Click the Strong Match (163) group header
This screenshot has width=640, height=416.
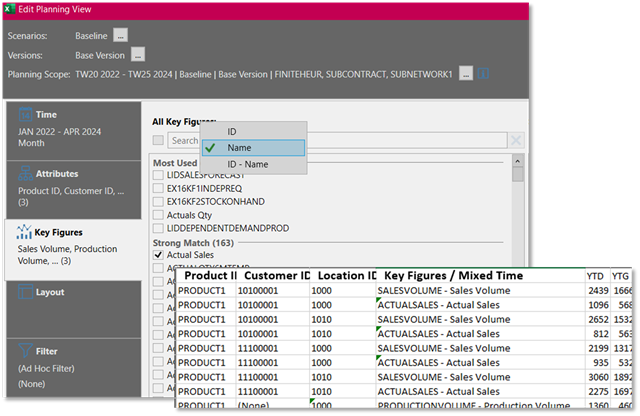point(193,243)
